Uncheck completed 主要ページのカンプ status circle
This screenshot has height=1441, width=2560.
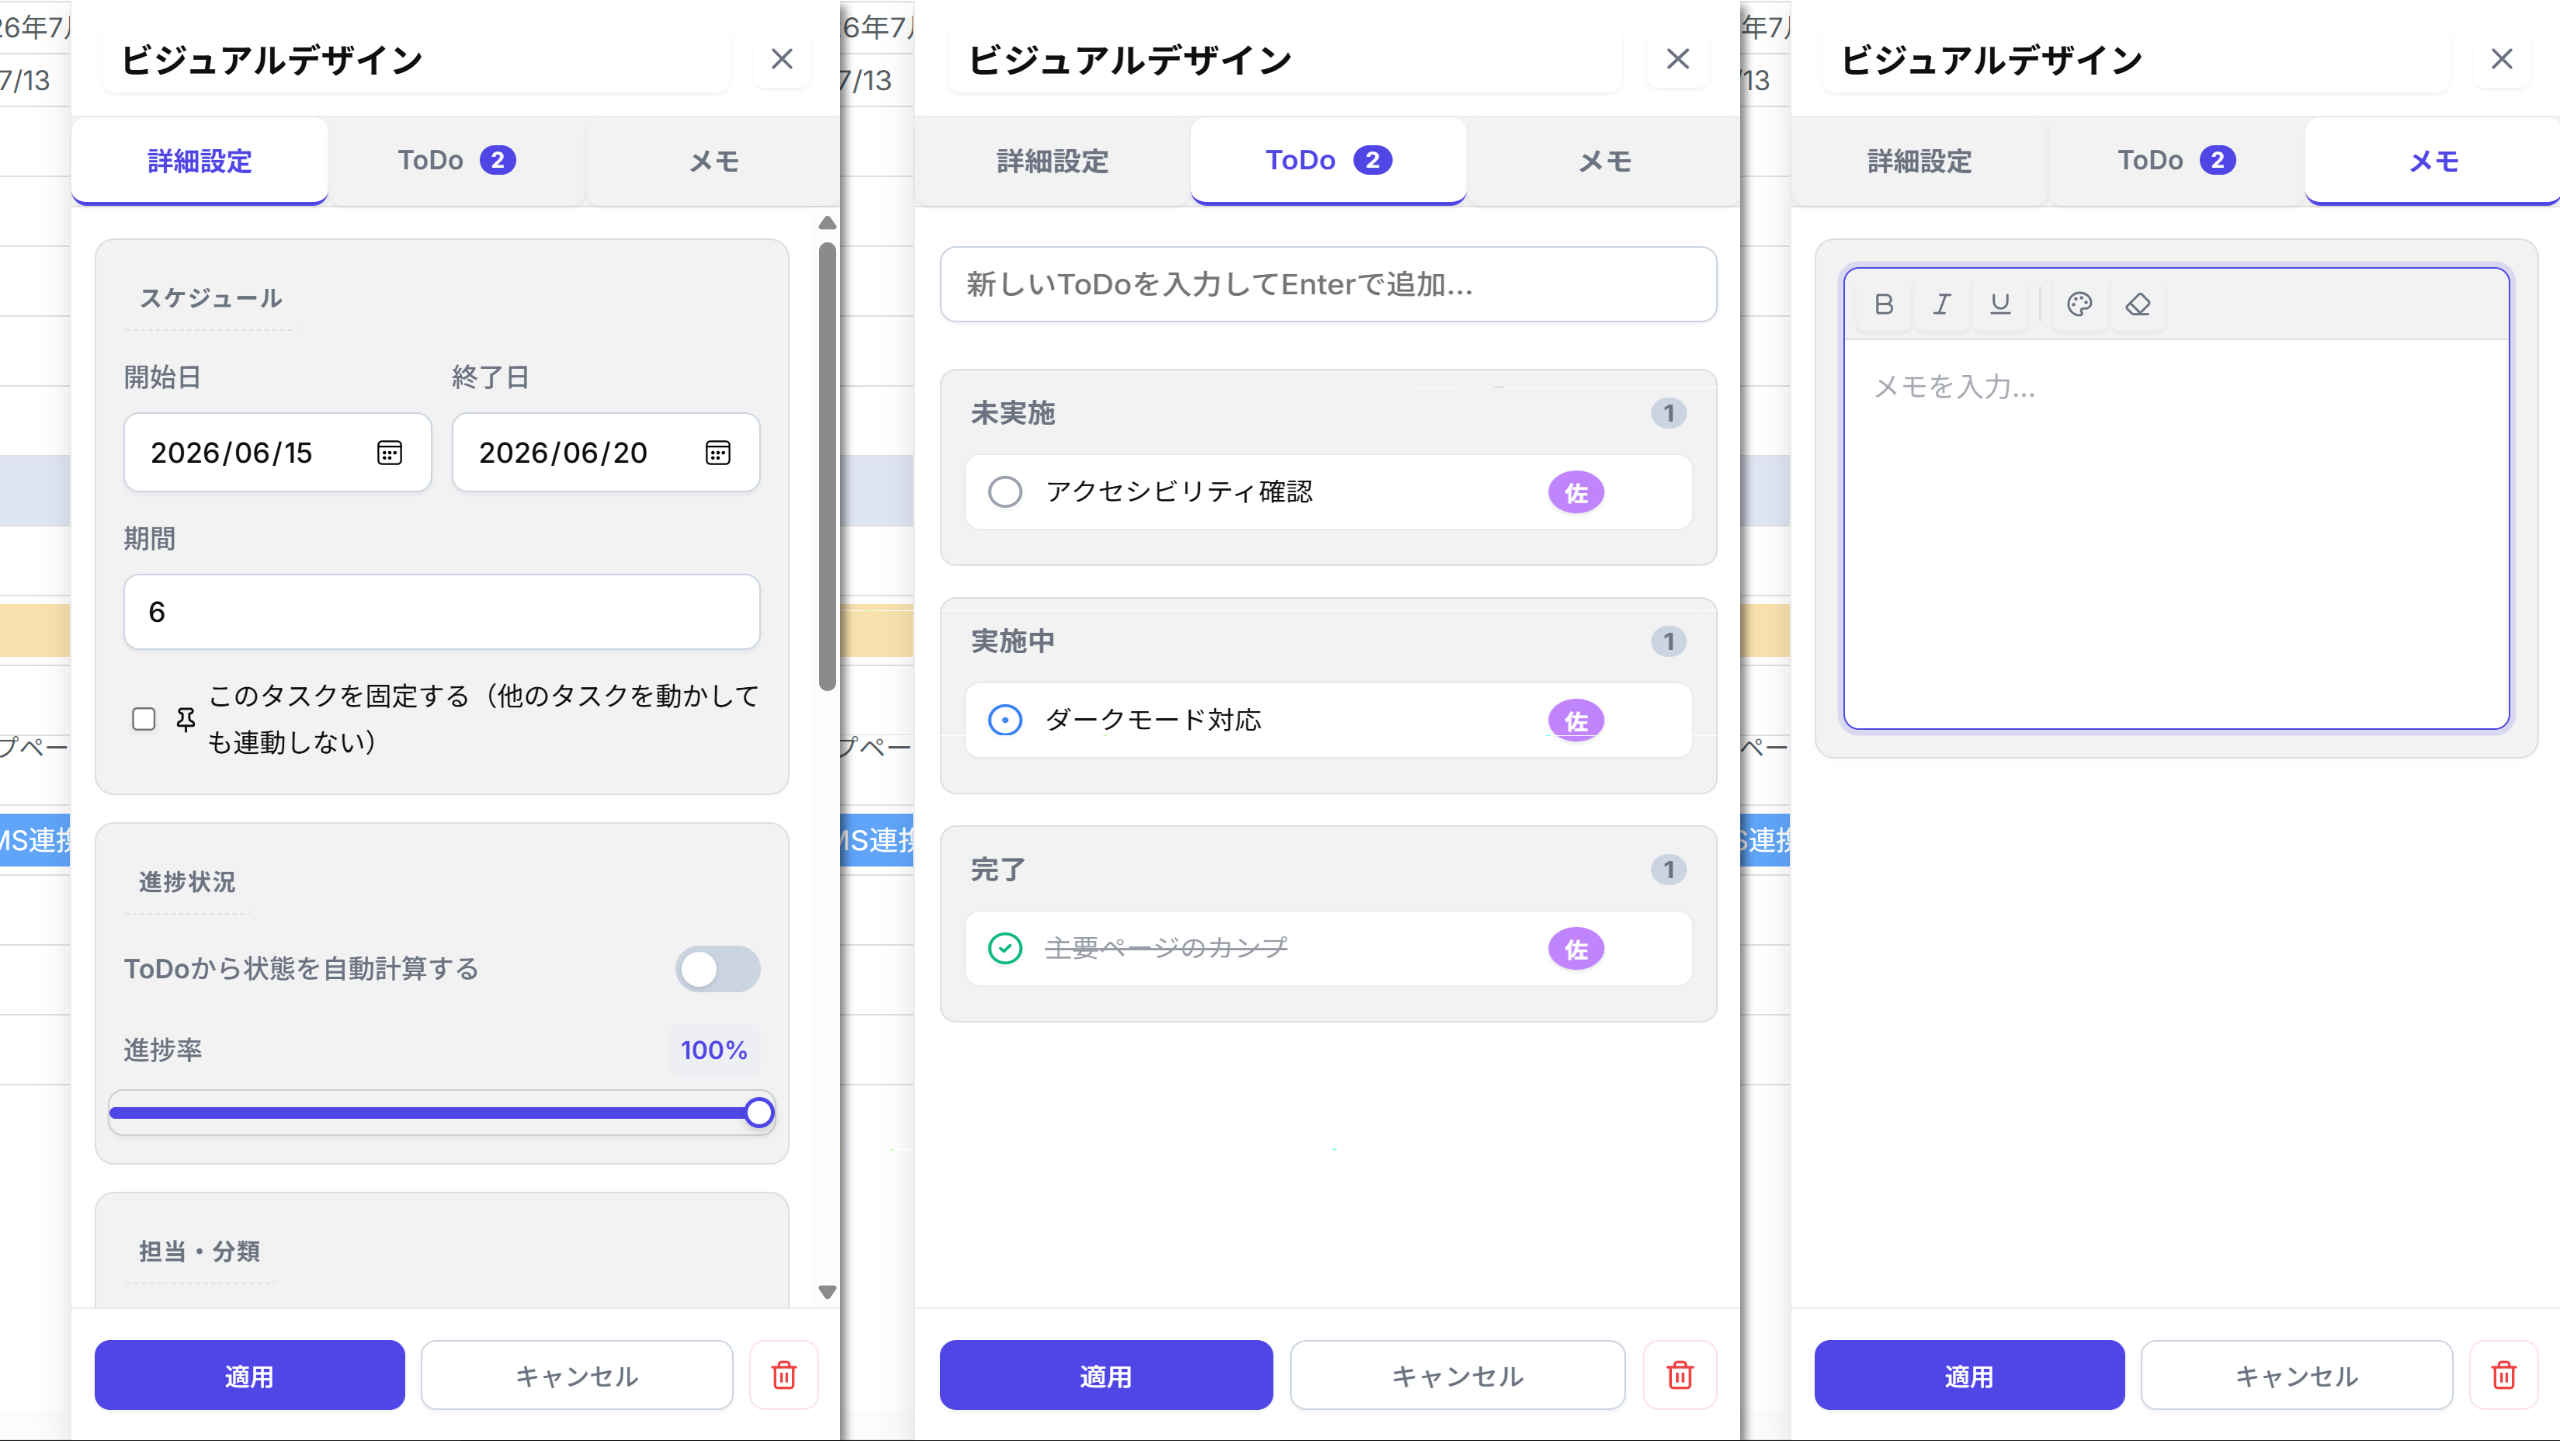point(1005,948)
